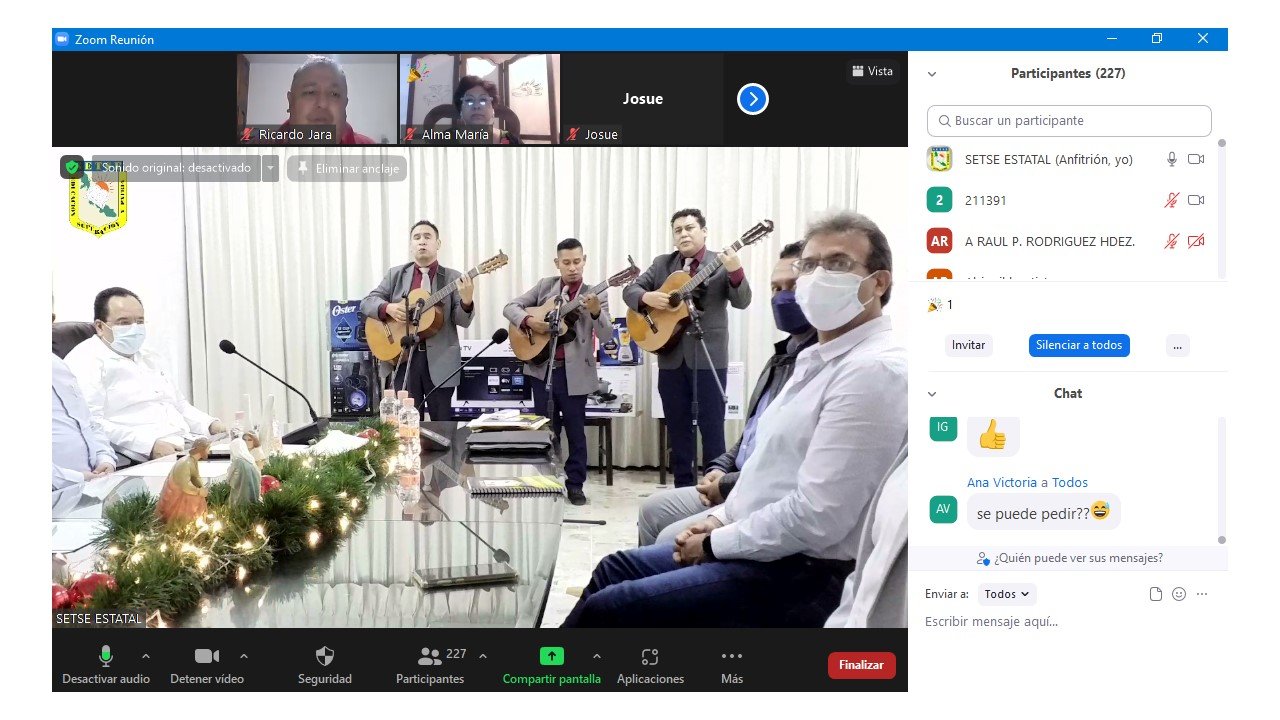The height and width of the screenshot is (720, 1280).
Task: Click the green encryption shield icon
Action: point(71,167)
